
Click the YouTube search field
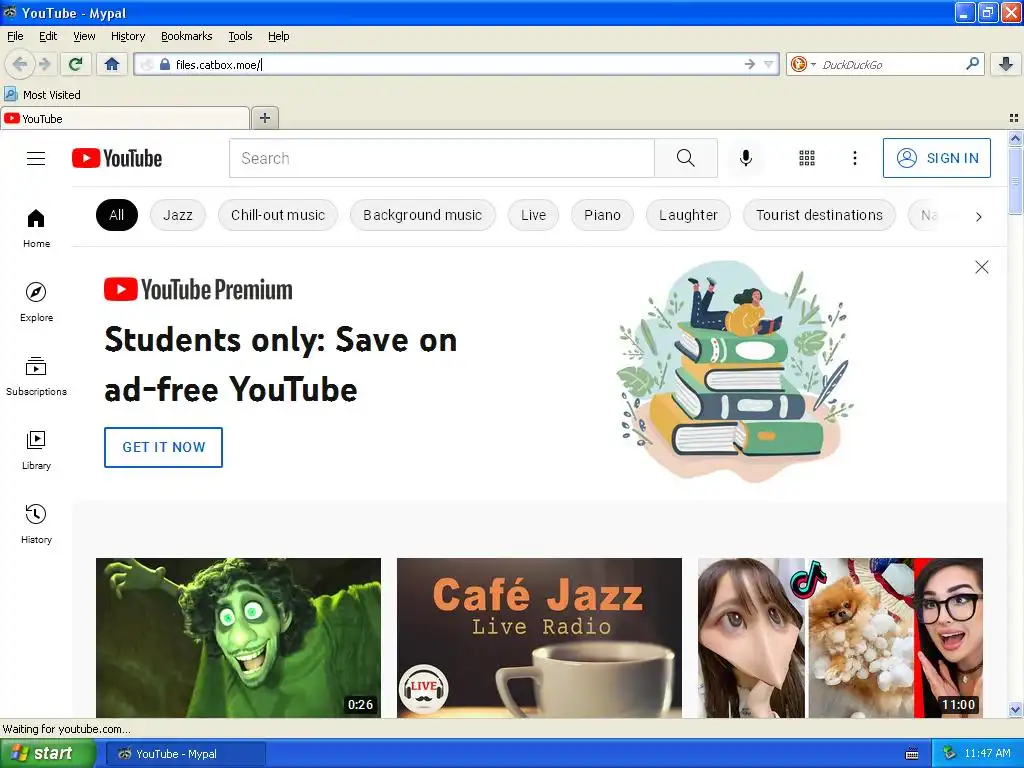[x=441, y=158]
